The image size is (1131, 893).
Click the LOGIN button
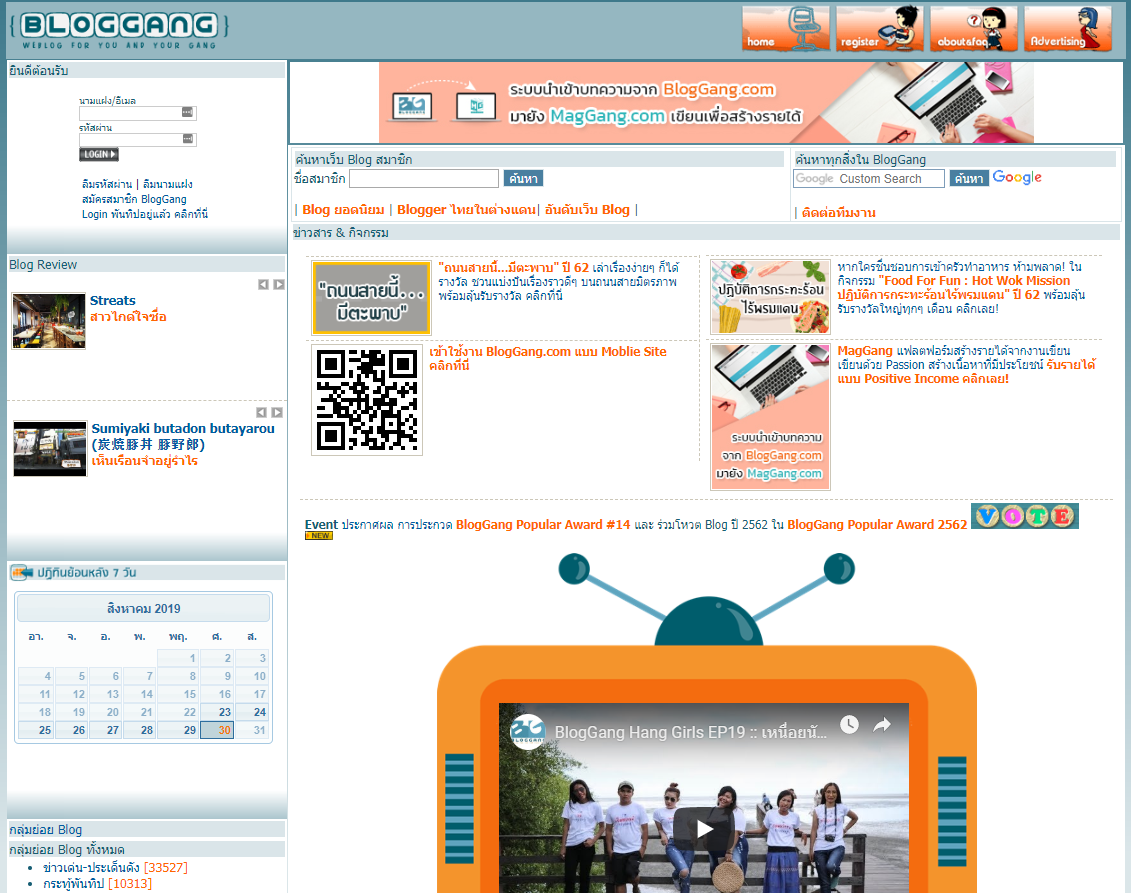point(98,154)
